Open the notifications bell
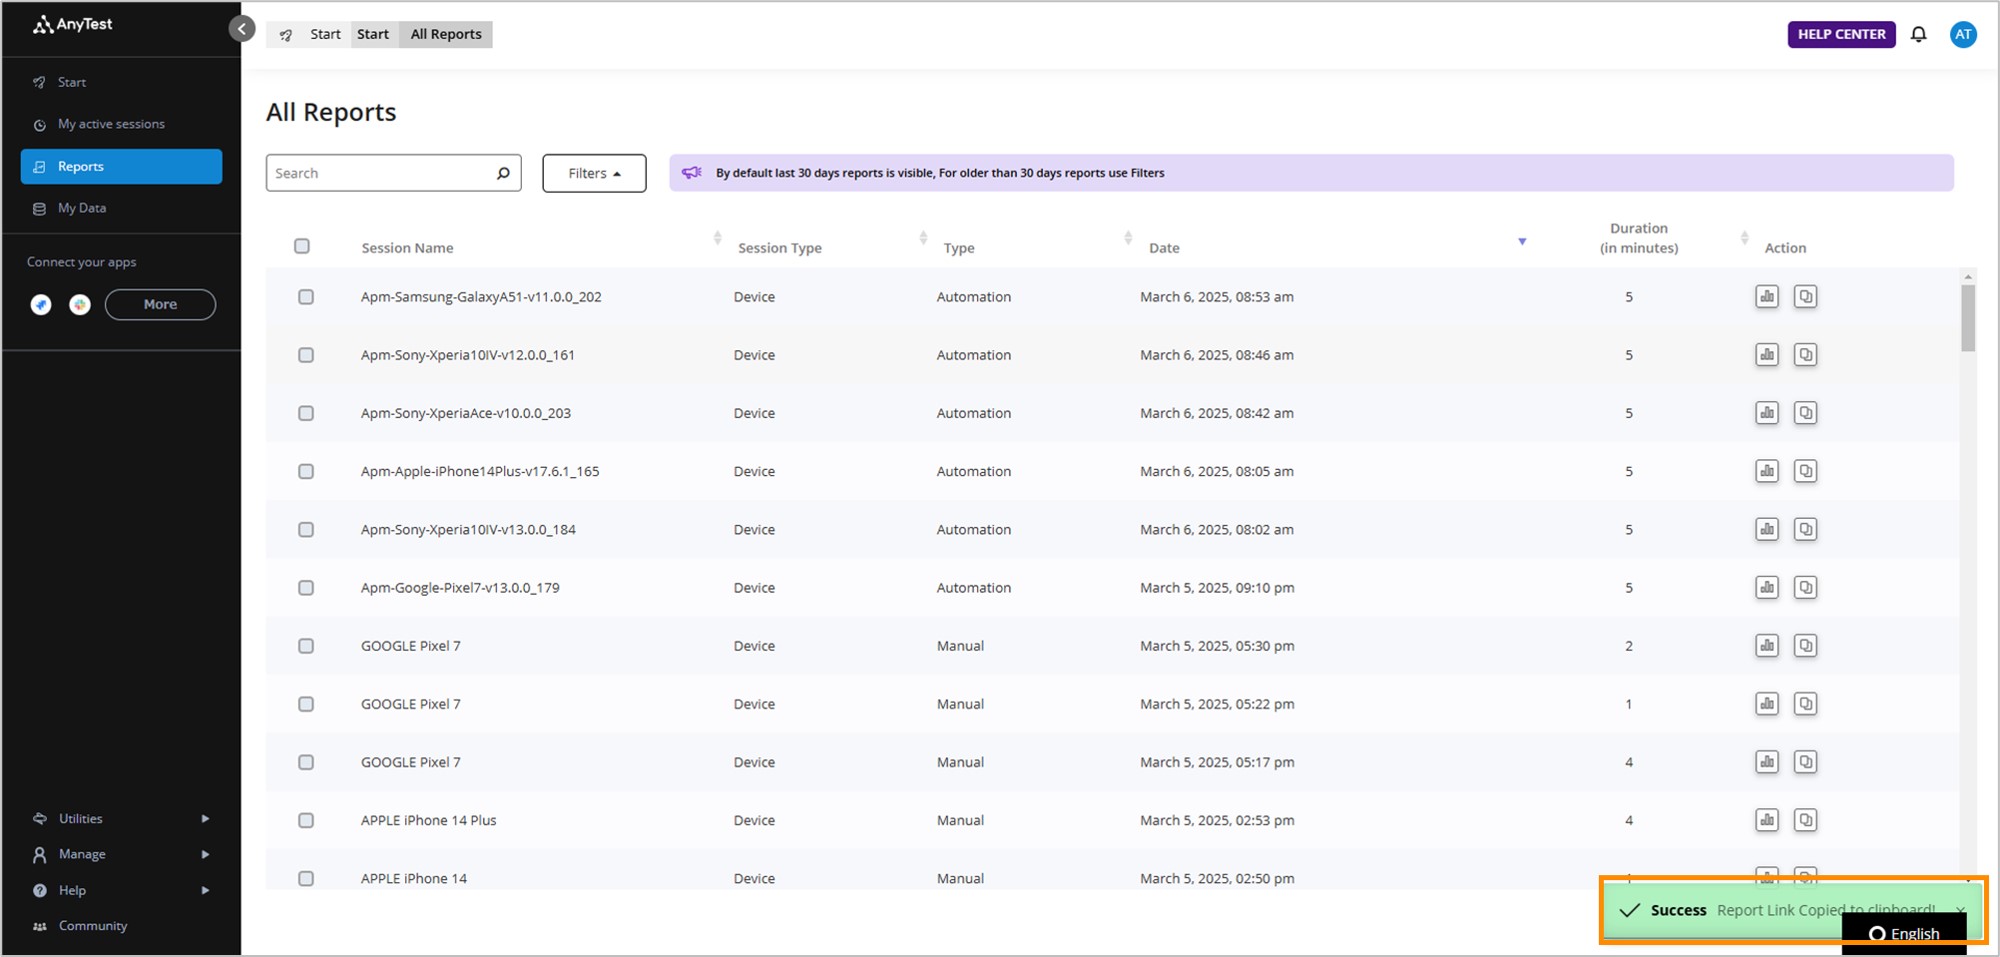Screen dimensions: 2000x957 coord(1918,34)
